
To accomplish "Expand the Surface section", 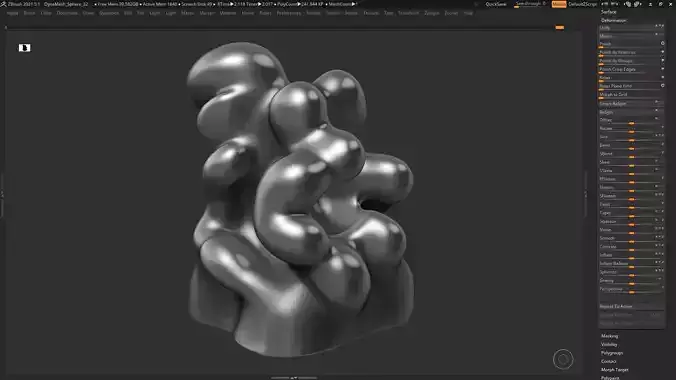I will click(x=609, y=12).
